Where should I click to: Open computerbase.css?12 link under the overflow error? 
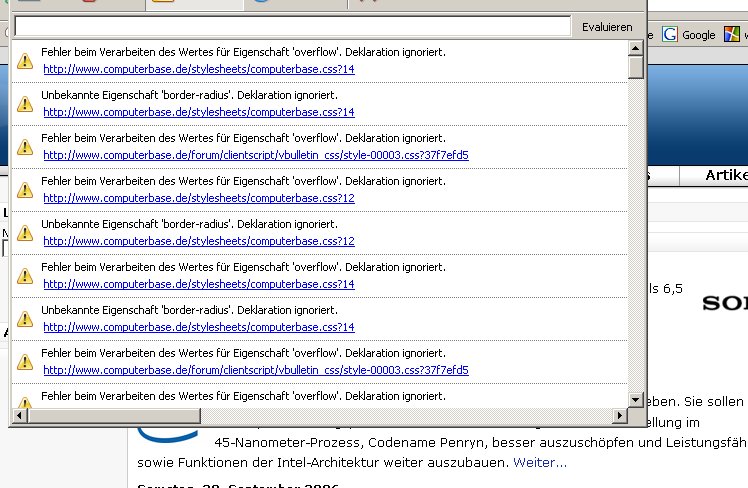pos(199,198)
